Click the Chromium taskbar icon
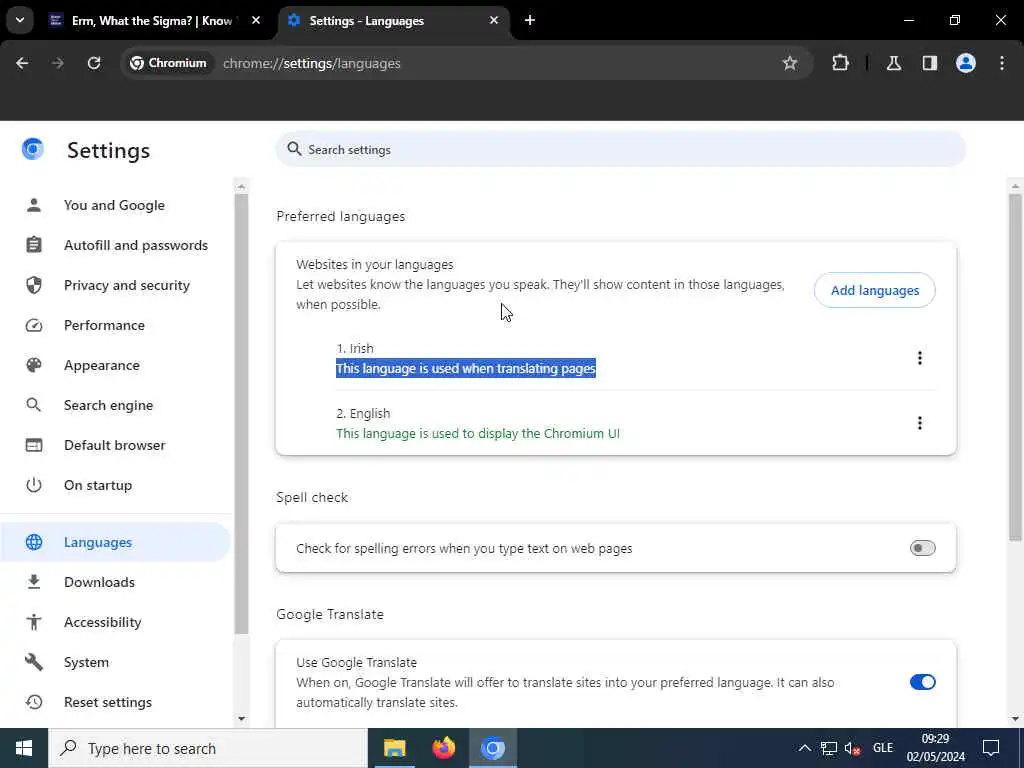This screenshot has height=768, width=1024. (x=493, y=748)
